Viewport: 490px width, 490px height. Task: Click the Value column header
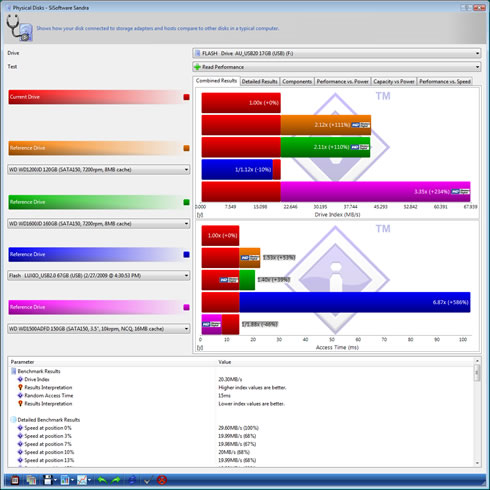pos(345,362)
